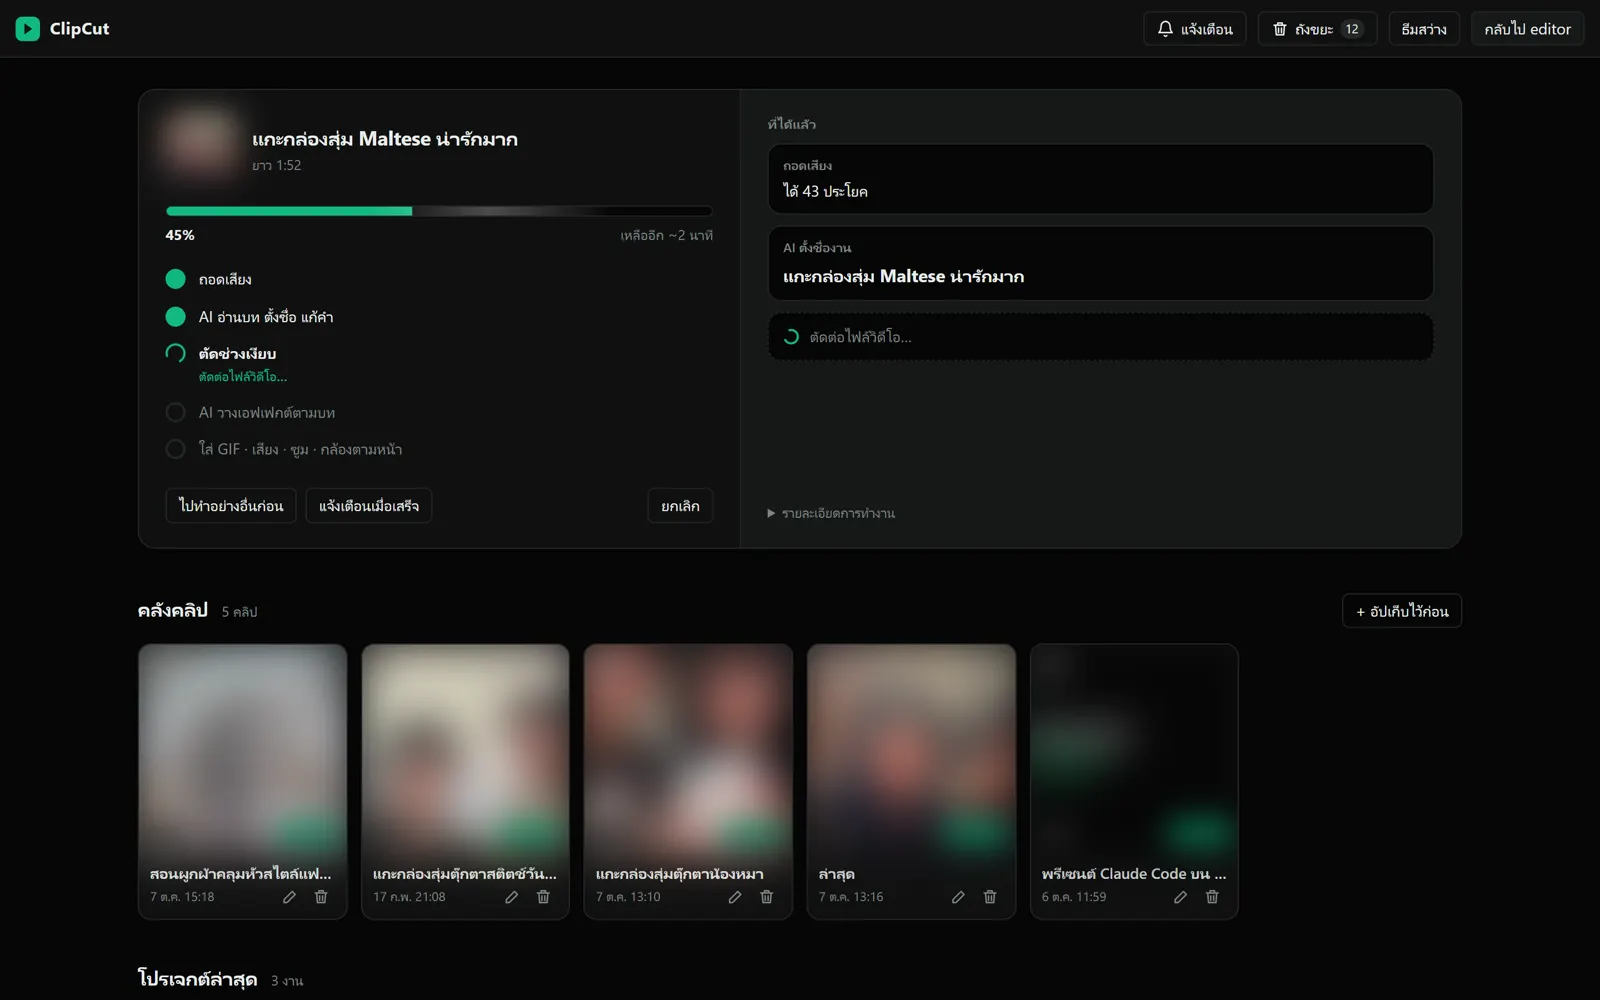The image size is (1600, 1000).
Task: Go back with กลับไป editor
Action: (1527, 29)
